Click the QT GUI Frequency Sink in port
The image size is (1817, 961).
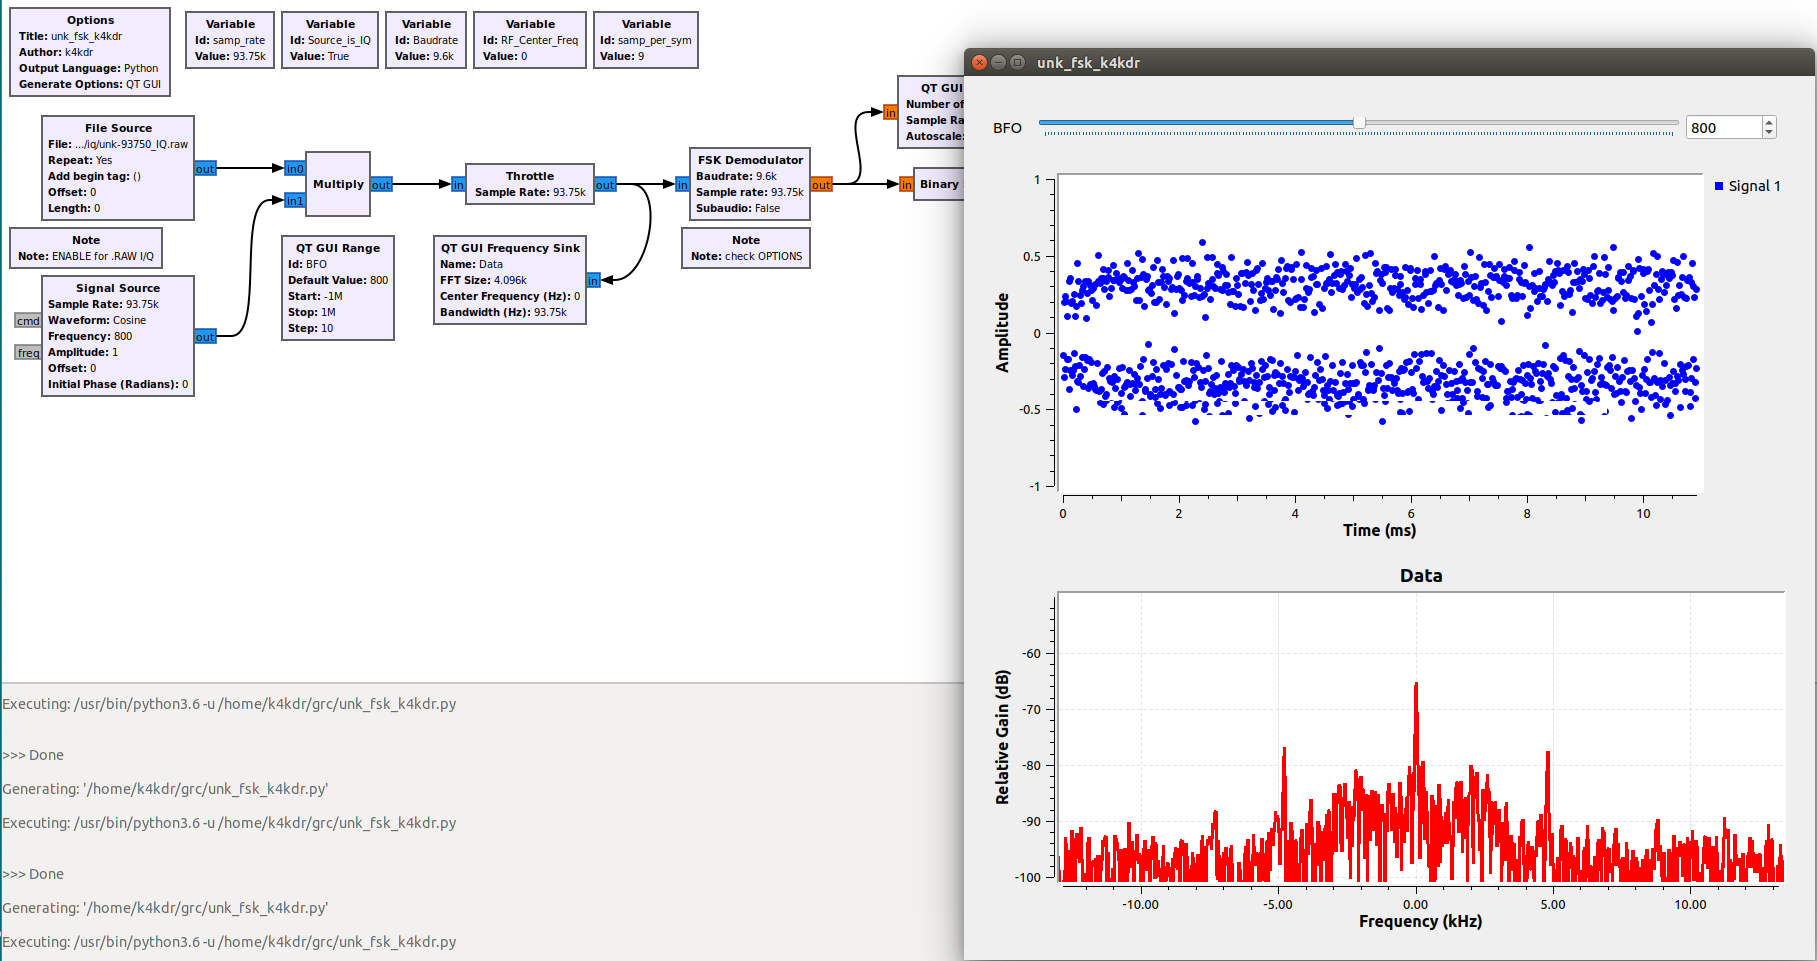click(x=593, y=281)
